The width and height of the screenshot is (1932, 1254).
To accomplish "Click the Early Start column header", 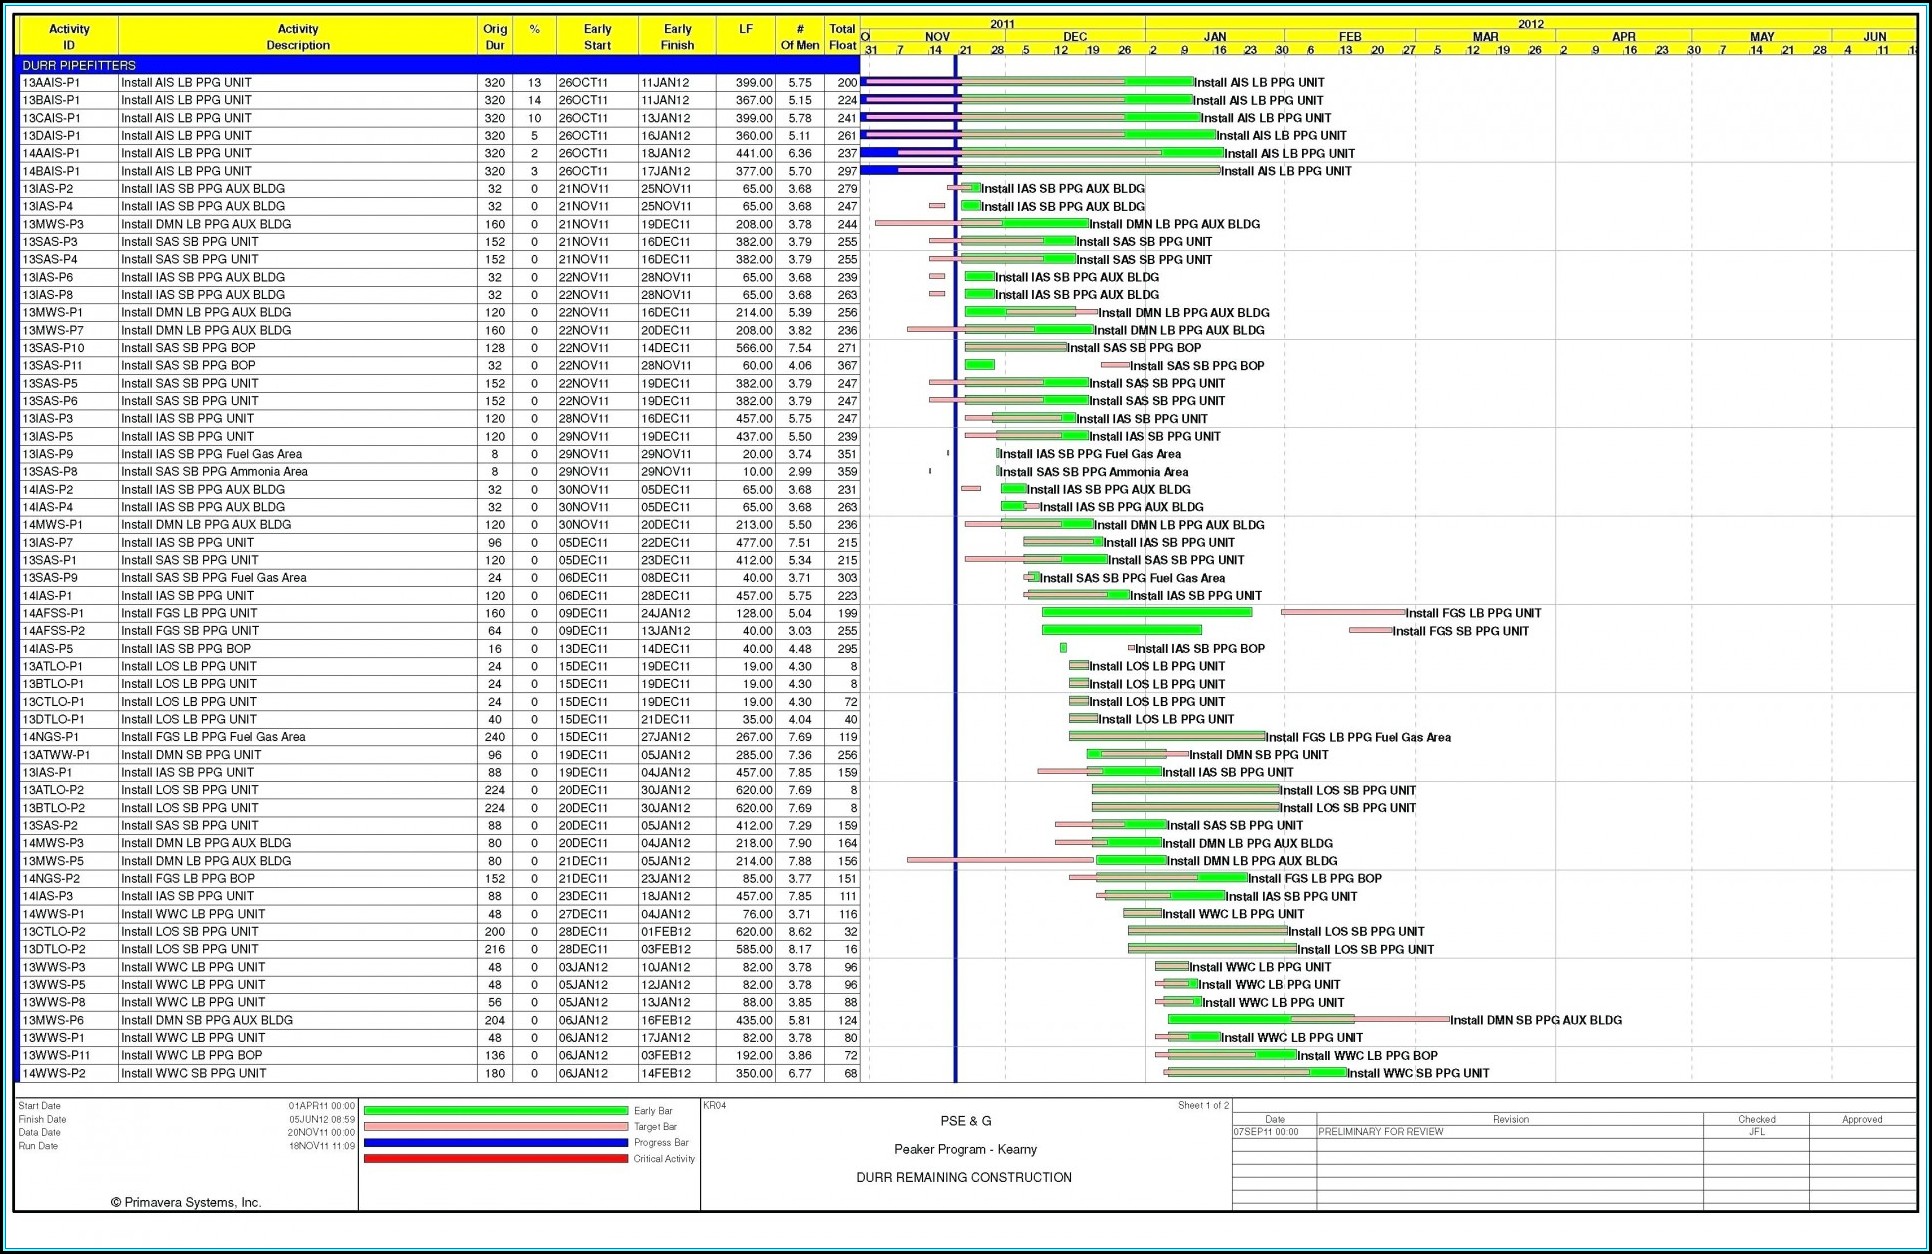I will point(597,37).
